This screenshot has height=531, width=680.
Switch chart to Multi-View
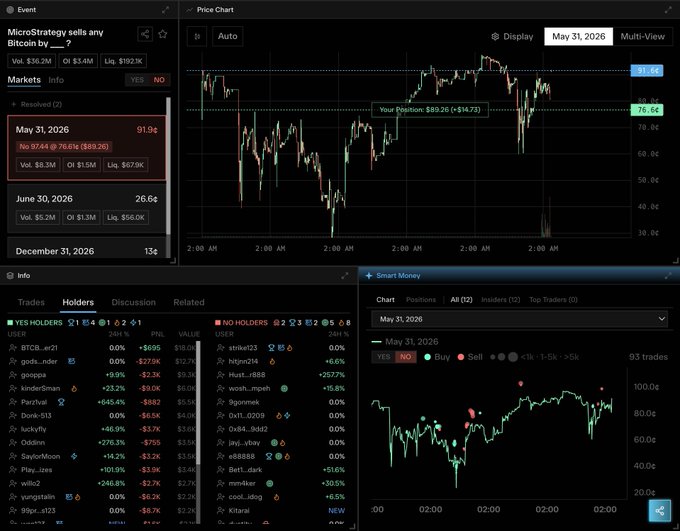[642, 36]
